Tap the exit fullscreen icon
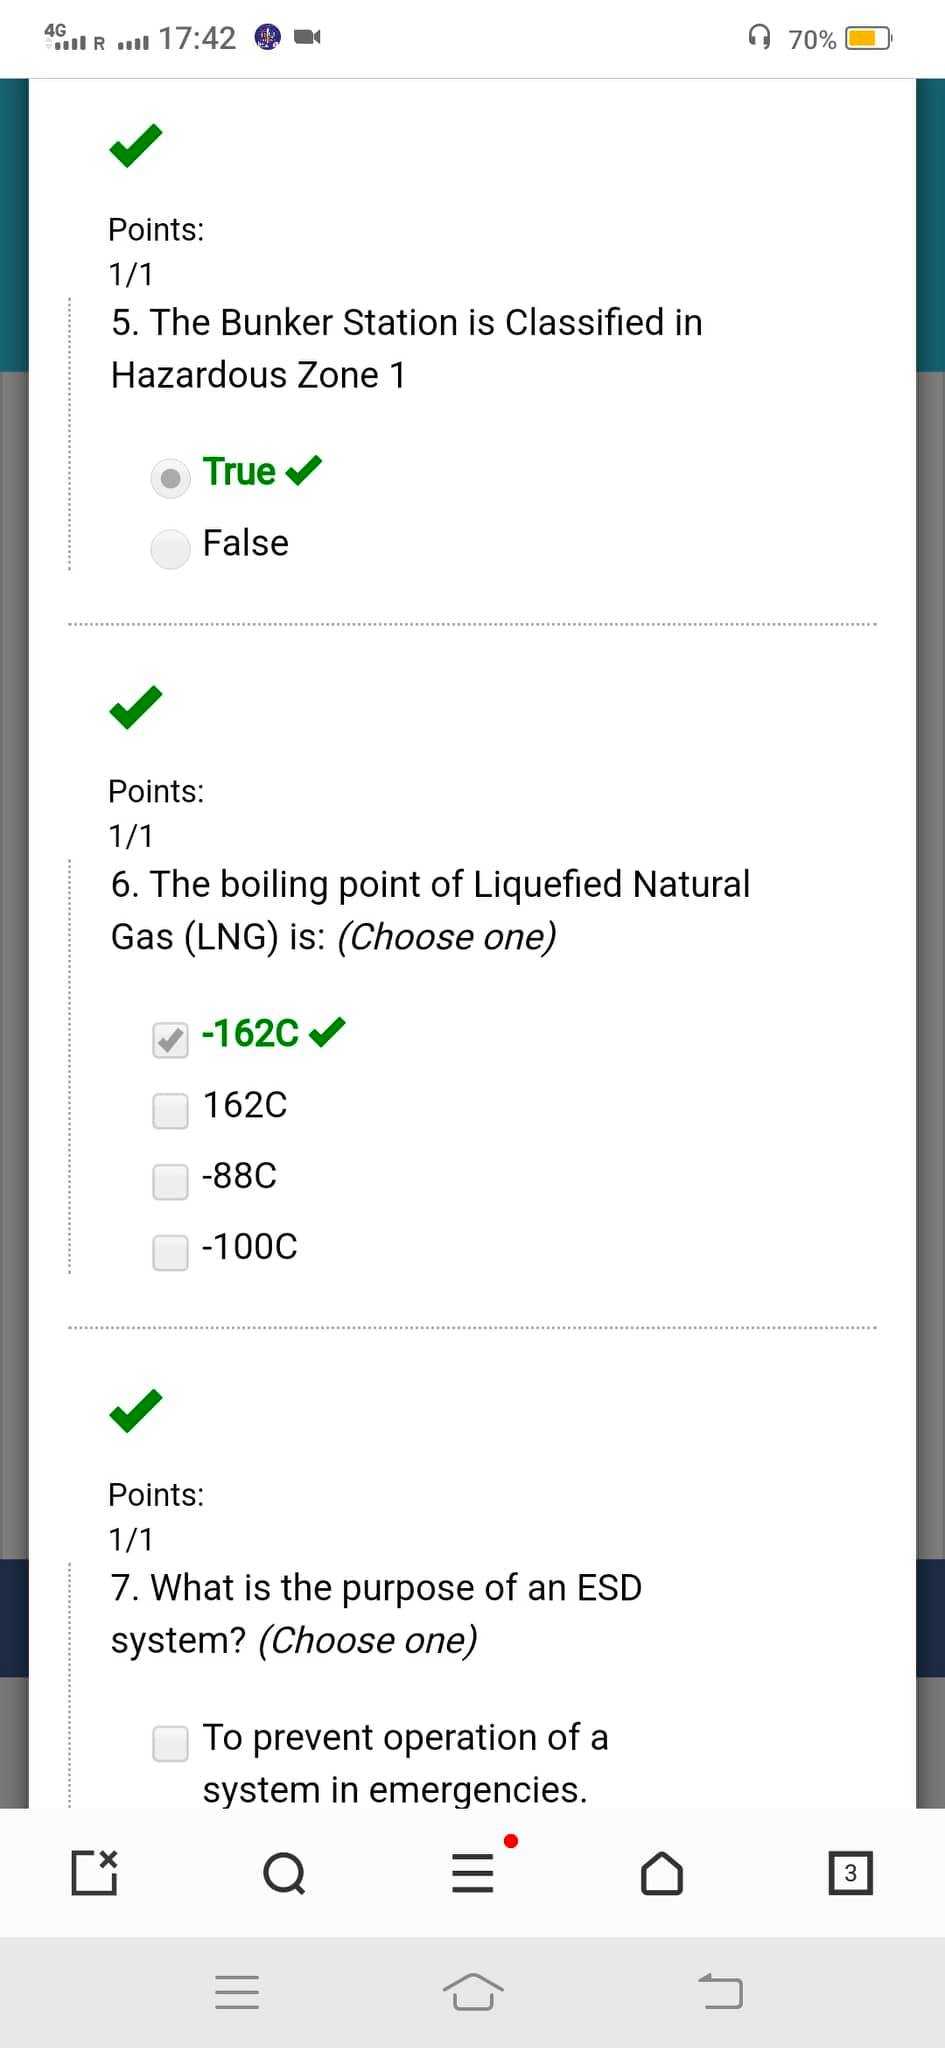The height and width of the screenshot is (2048, 945). (95, 1873)
